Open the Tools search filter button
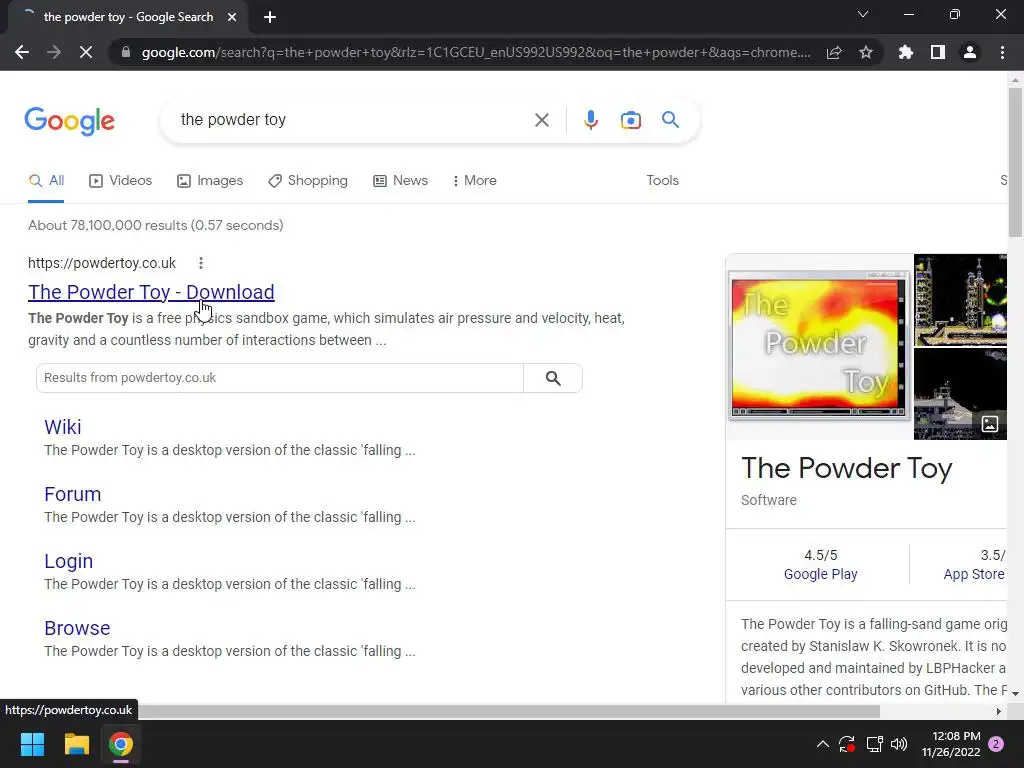 coord(662,181)
